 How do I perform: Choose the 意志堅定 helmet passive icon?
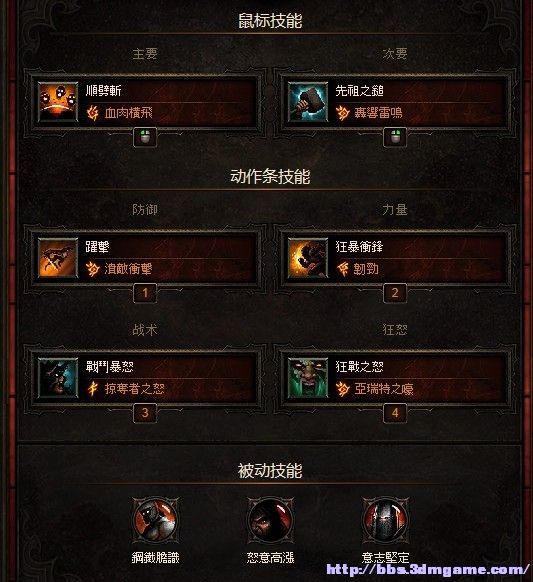coord(385,520)
